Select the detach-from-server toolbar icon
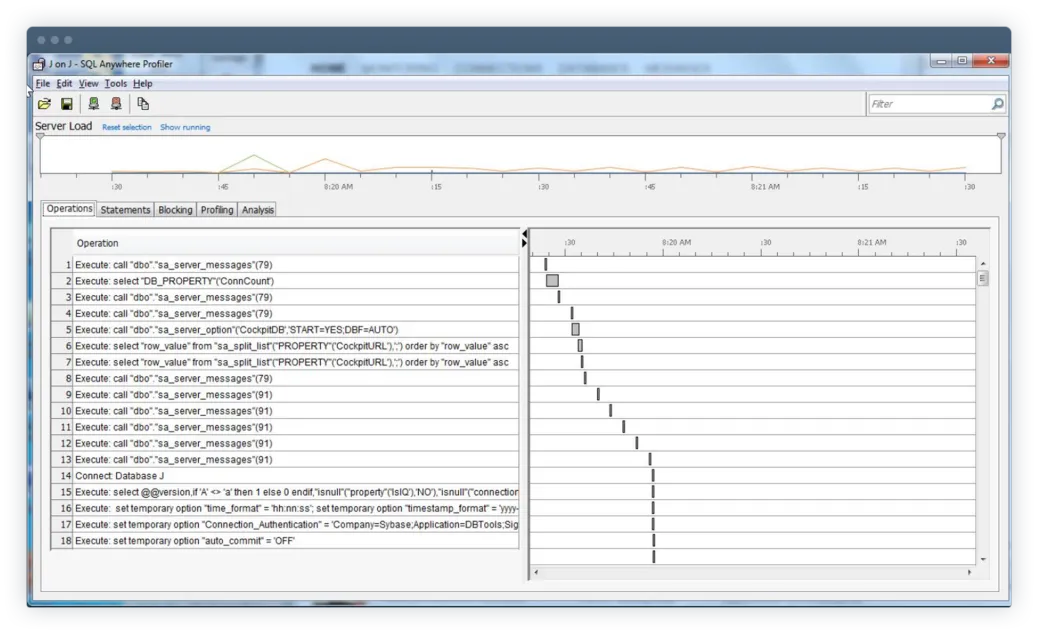Viewport: 1038px width, 634px height. 117,103
